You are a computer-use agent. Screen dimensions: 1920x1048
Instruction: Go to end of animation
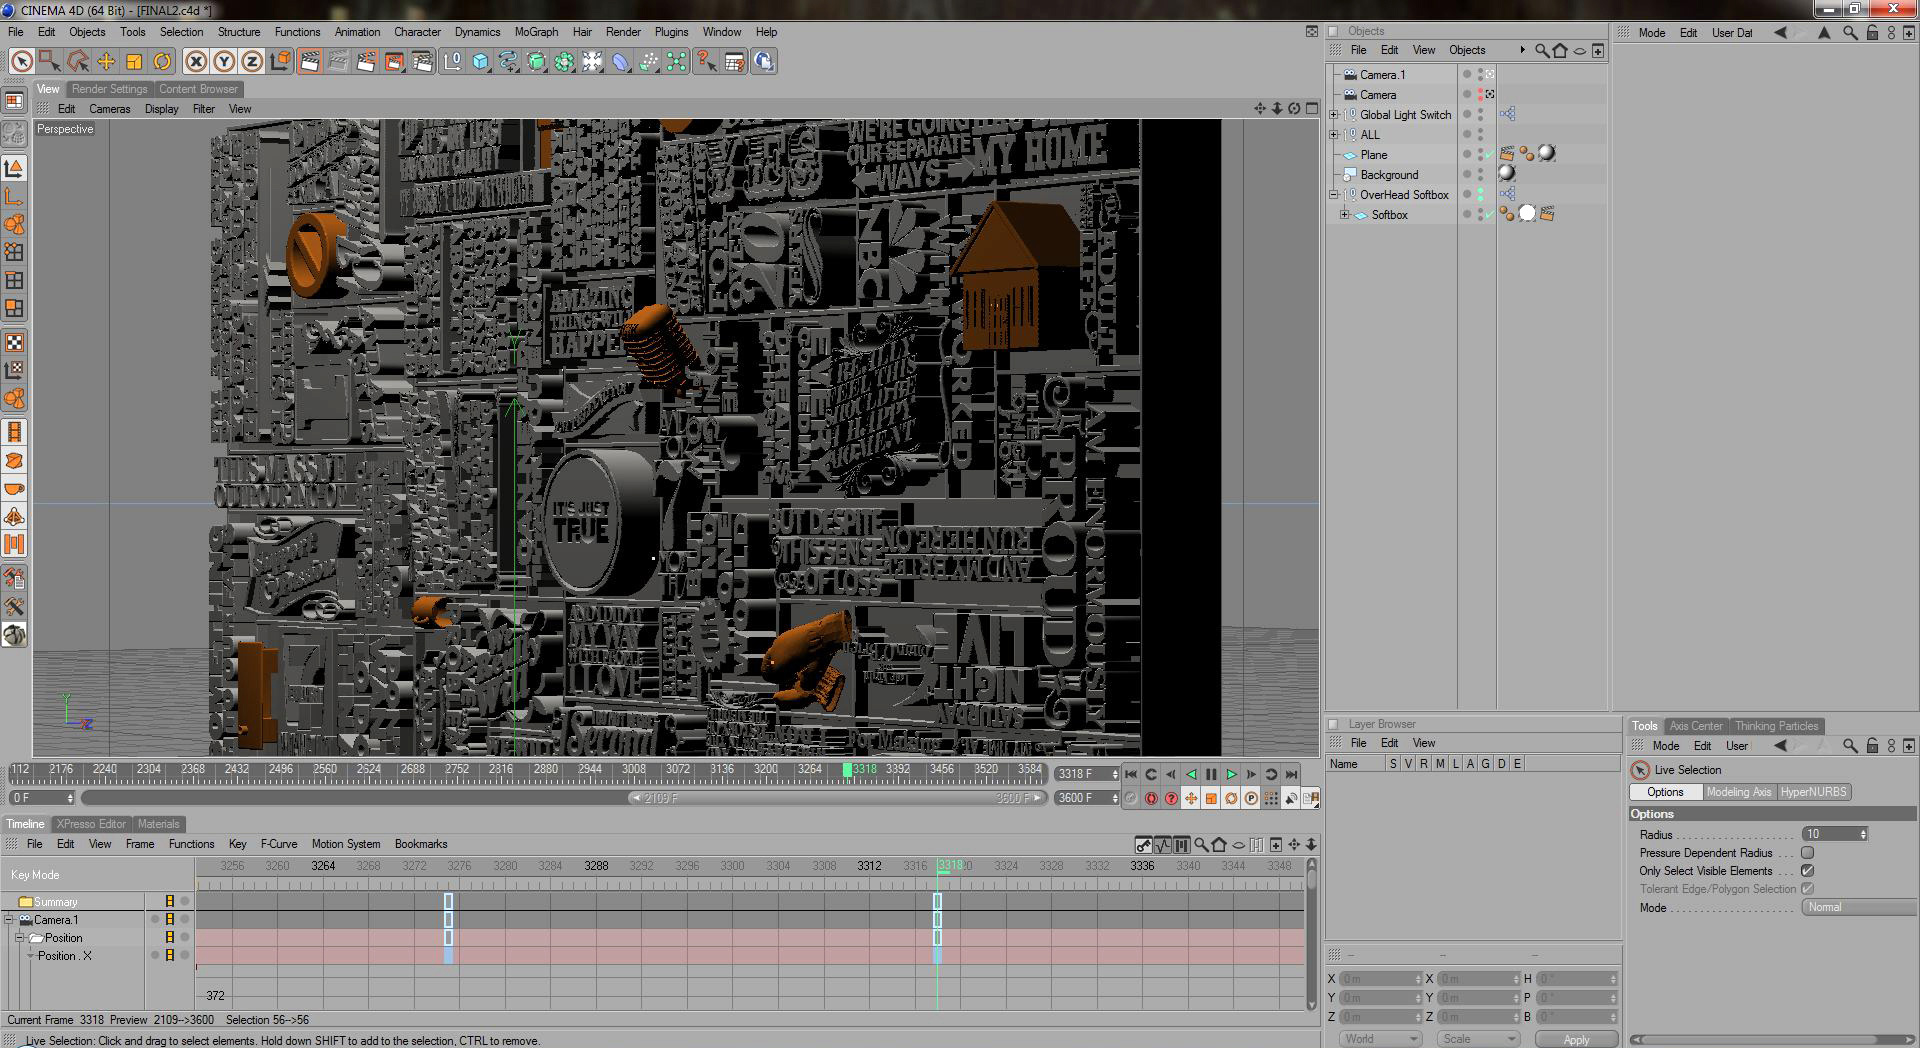click(1291, 774)
